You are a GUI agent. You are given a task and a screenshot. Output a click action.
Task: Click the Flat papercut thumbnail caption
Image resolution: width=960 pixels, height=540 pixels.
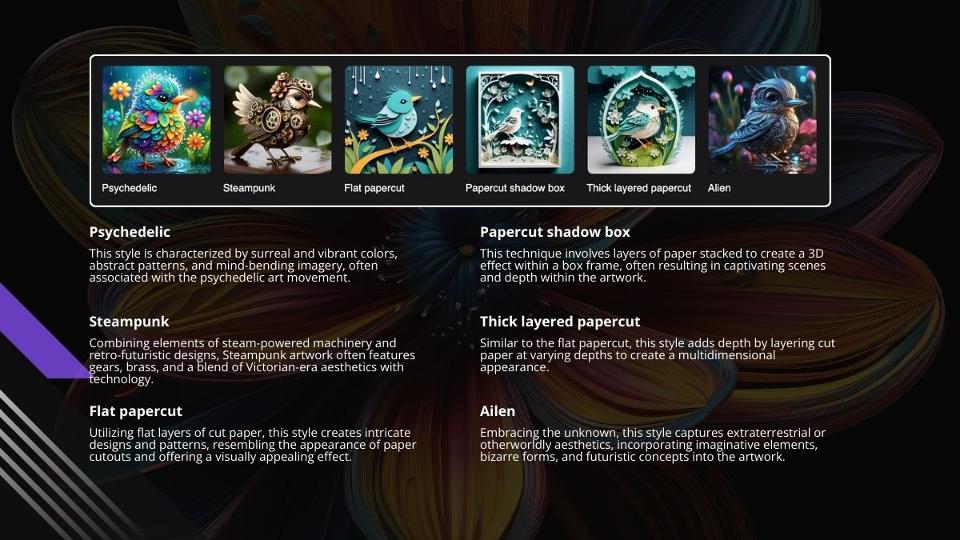(374, 188)
